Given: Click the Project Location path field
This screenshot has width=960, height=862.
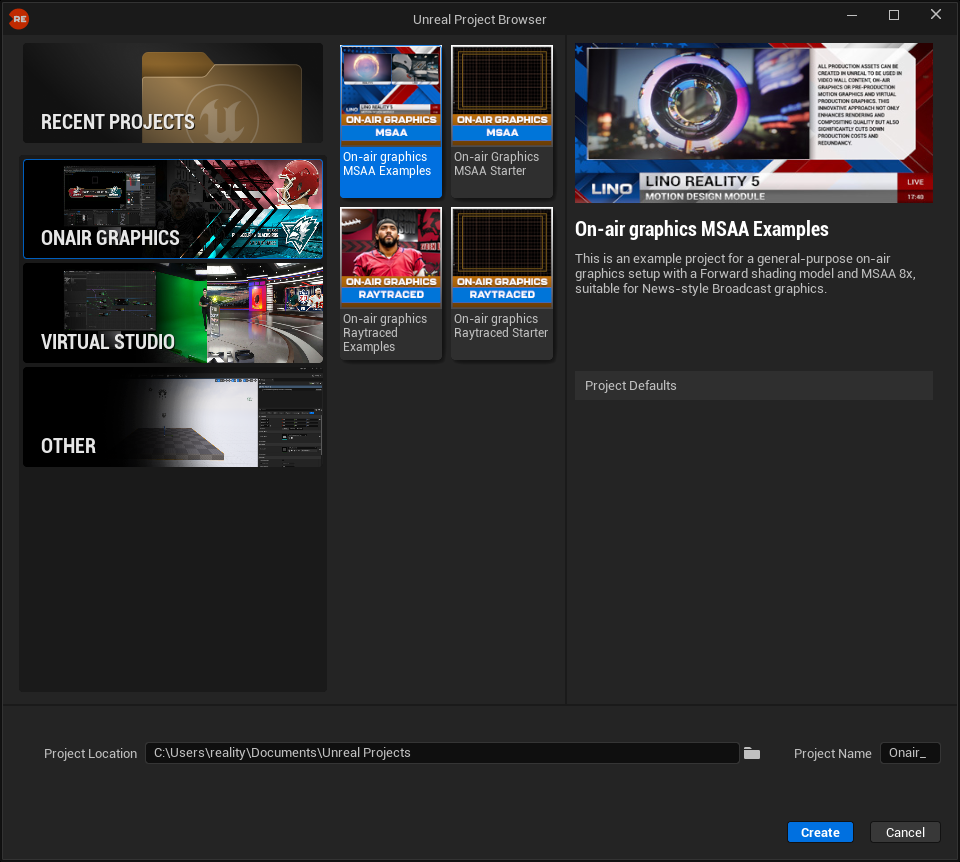Looking at the screenshot, I should [x=442, y=753].
